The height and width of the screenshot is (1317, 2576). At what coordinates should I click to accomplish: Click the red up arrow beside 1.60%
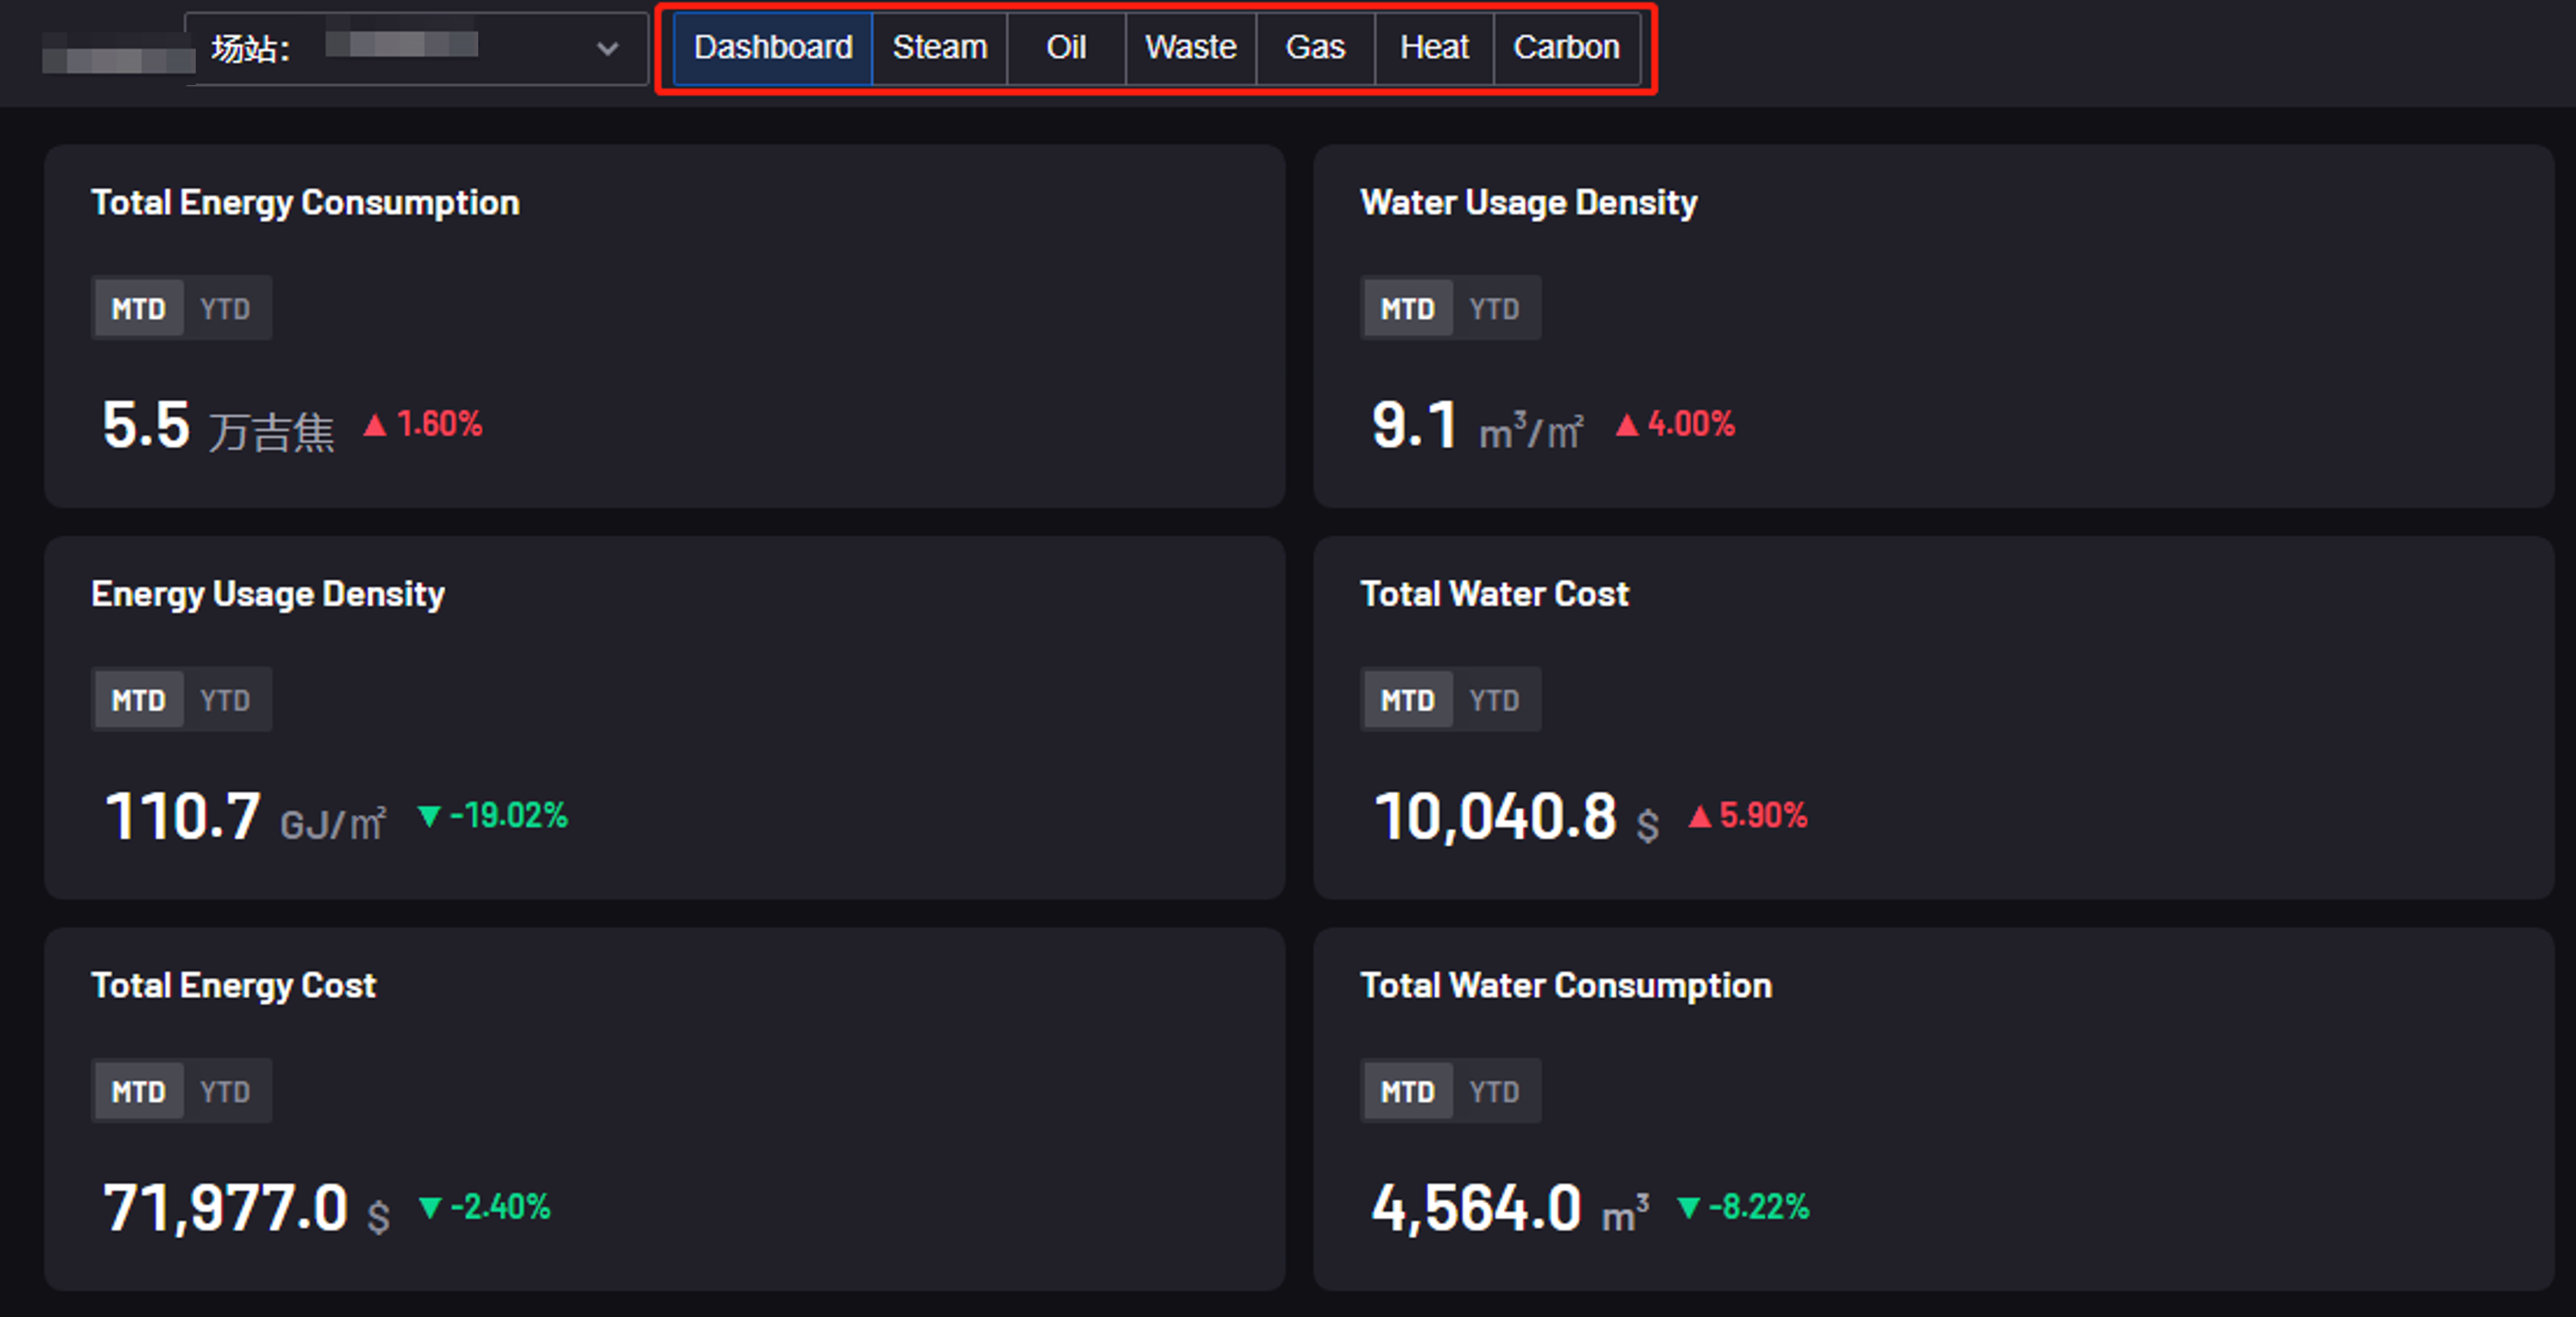[375, 425]
